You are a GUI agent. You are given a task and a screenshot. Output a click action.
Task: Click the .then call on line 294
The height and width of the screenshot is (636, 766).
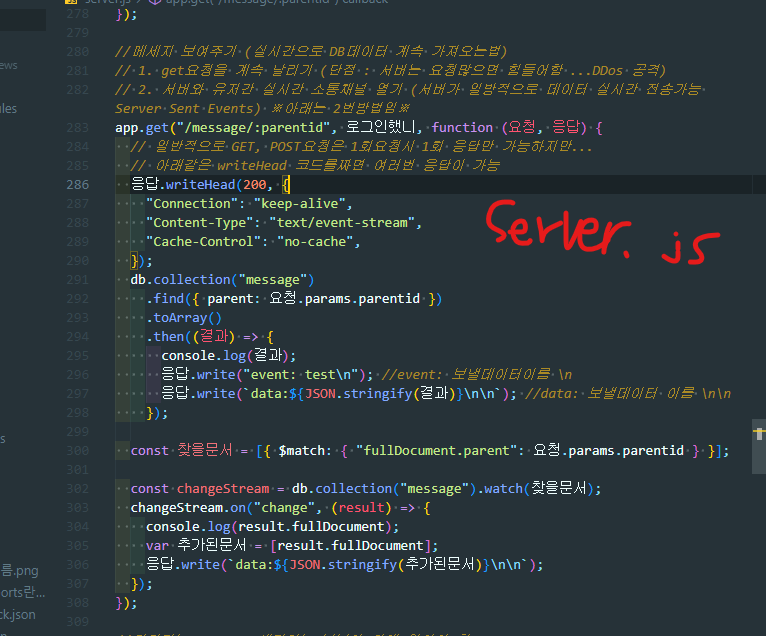(165, 337)
